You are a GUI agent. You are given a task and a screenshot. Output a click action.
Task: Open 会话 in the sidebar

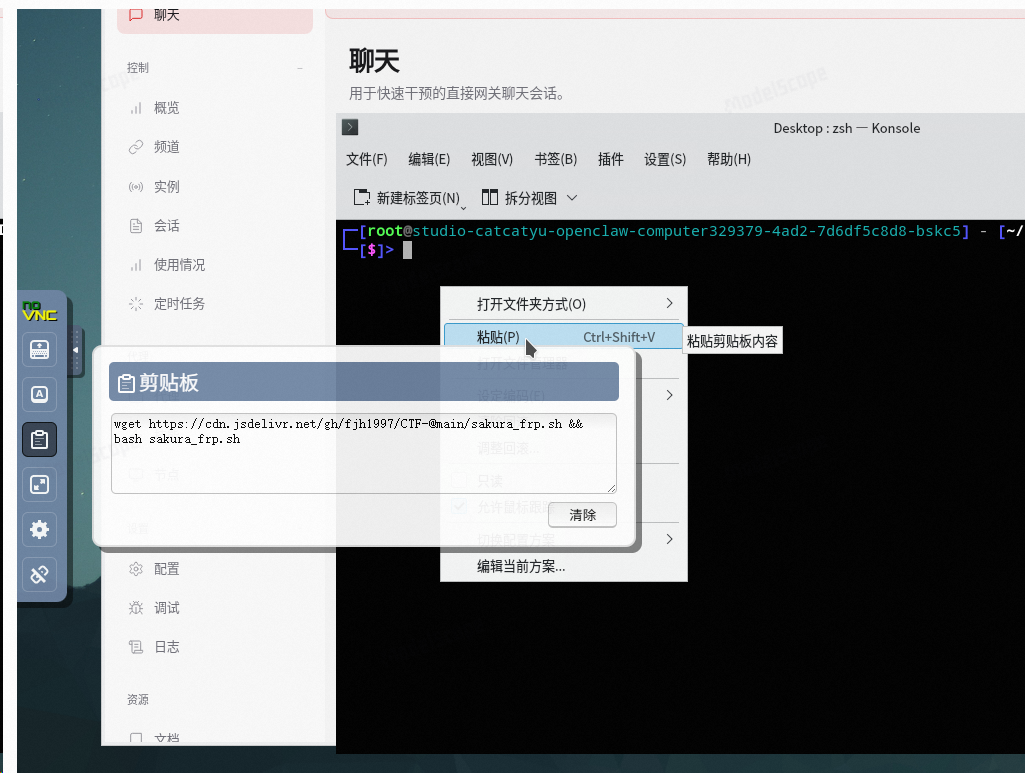click(x=166, y=225)
